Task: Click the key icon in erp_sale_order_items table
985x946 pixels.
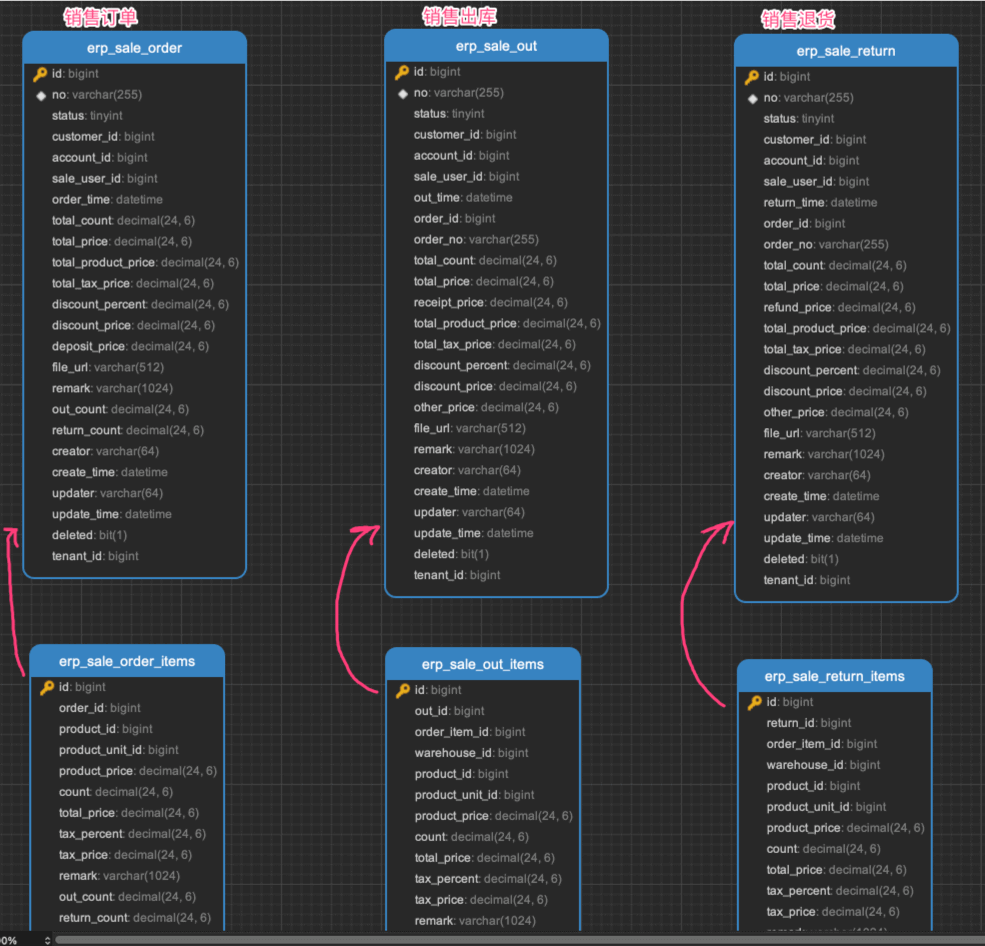Action: coord(47,688)
